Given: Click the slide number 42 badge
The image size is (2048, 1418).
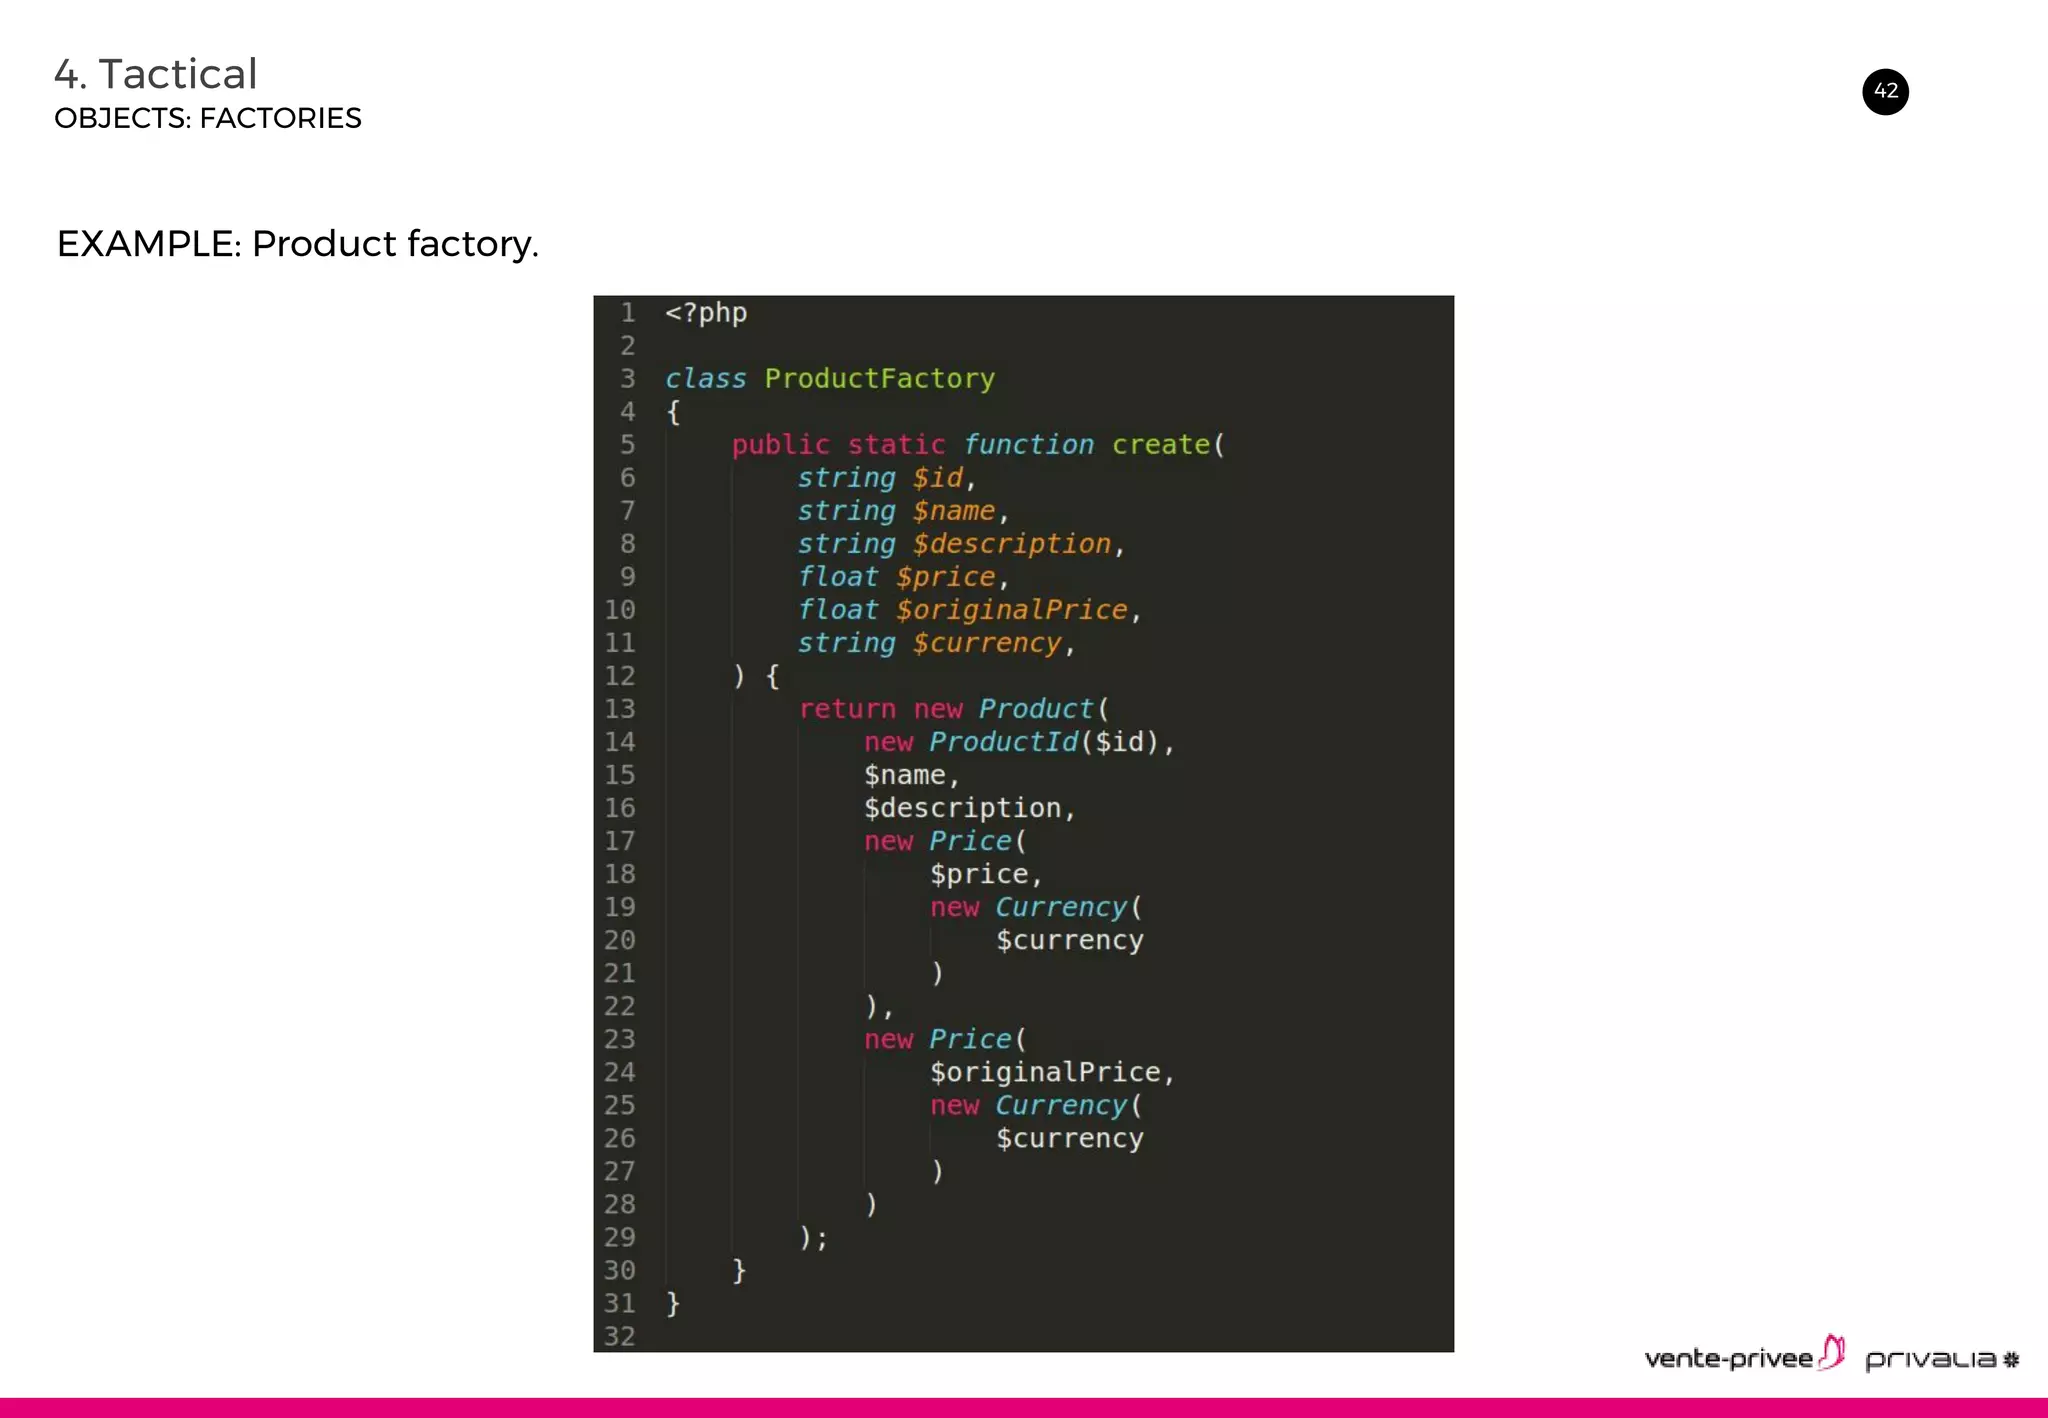Looking at the screenshot, I should 1885,92.
